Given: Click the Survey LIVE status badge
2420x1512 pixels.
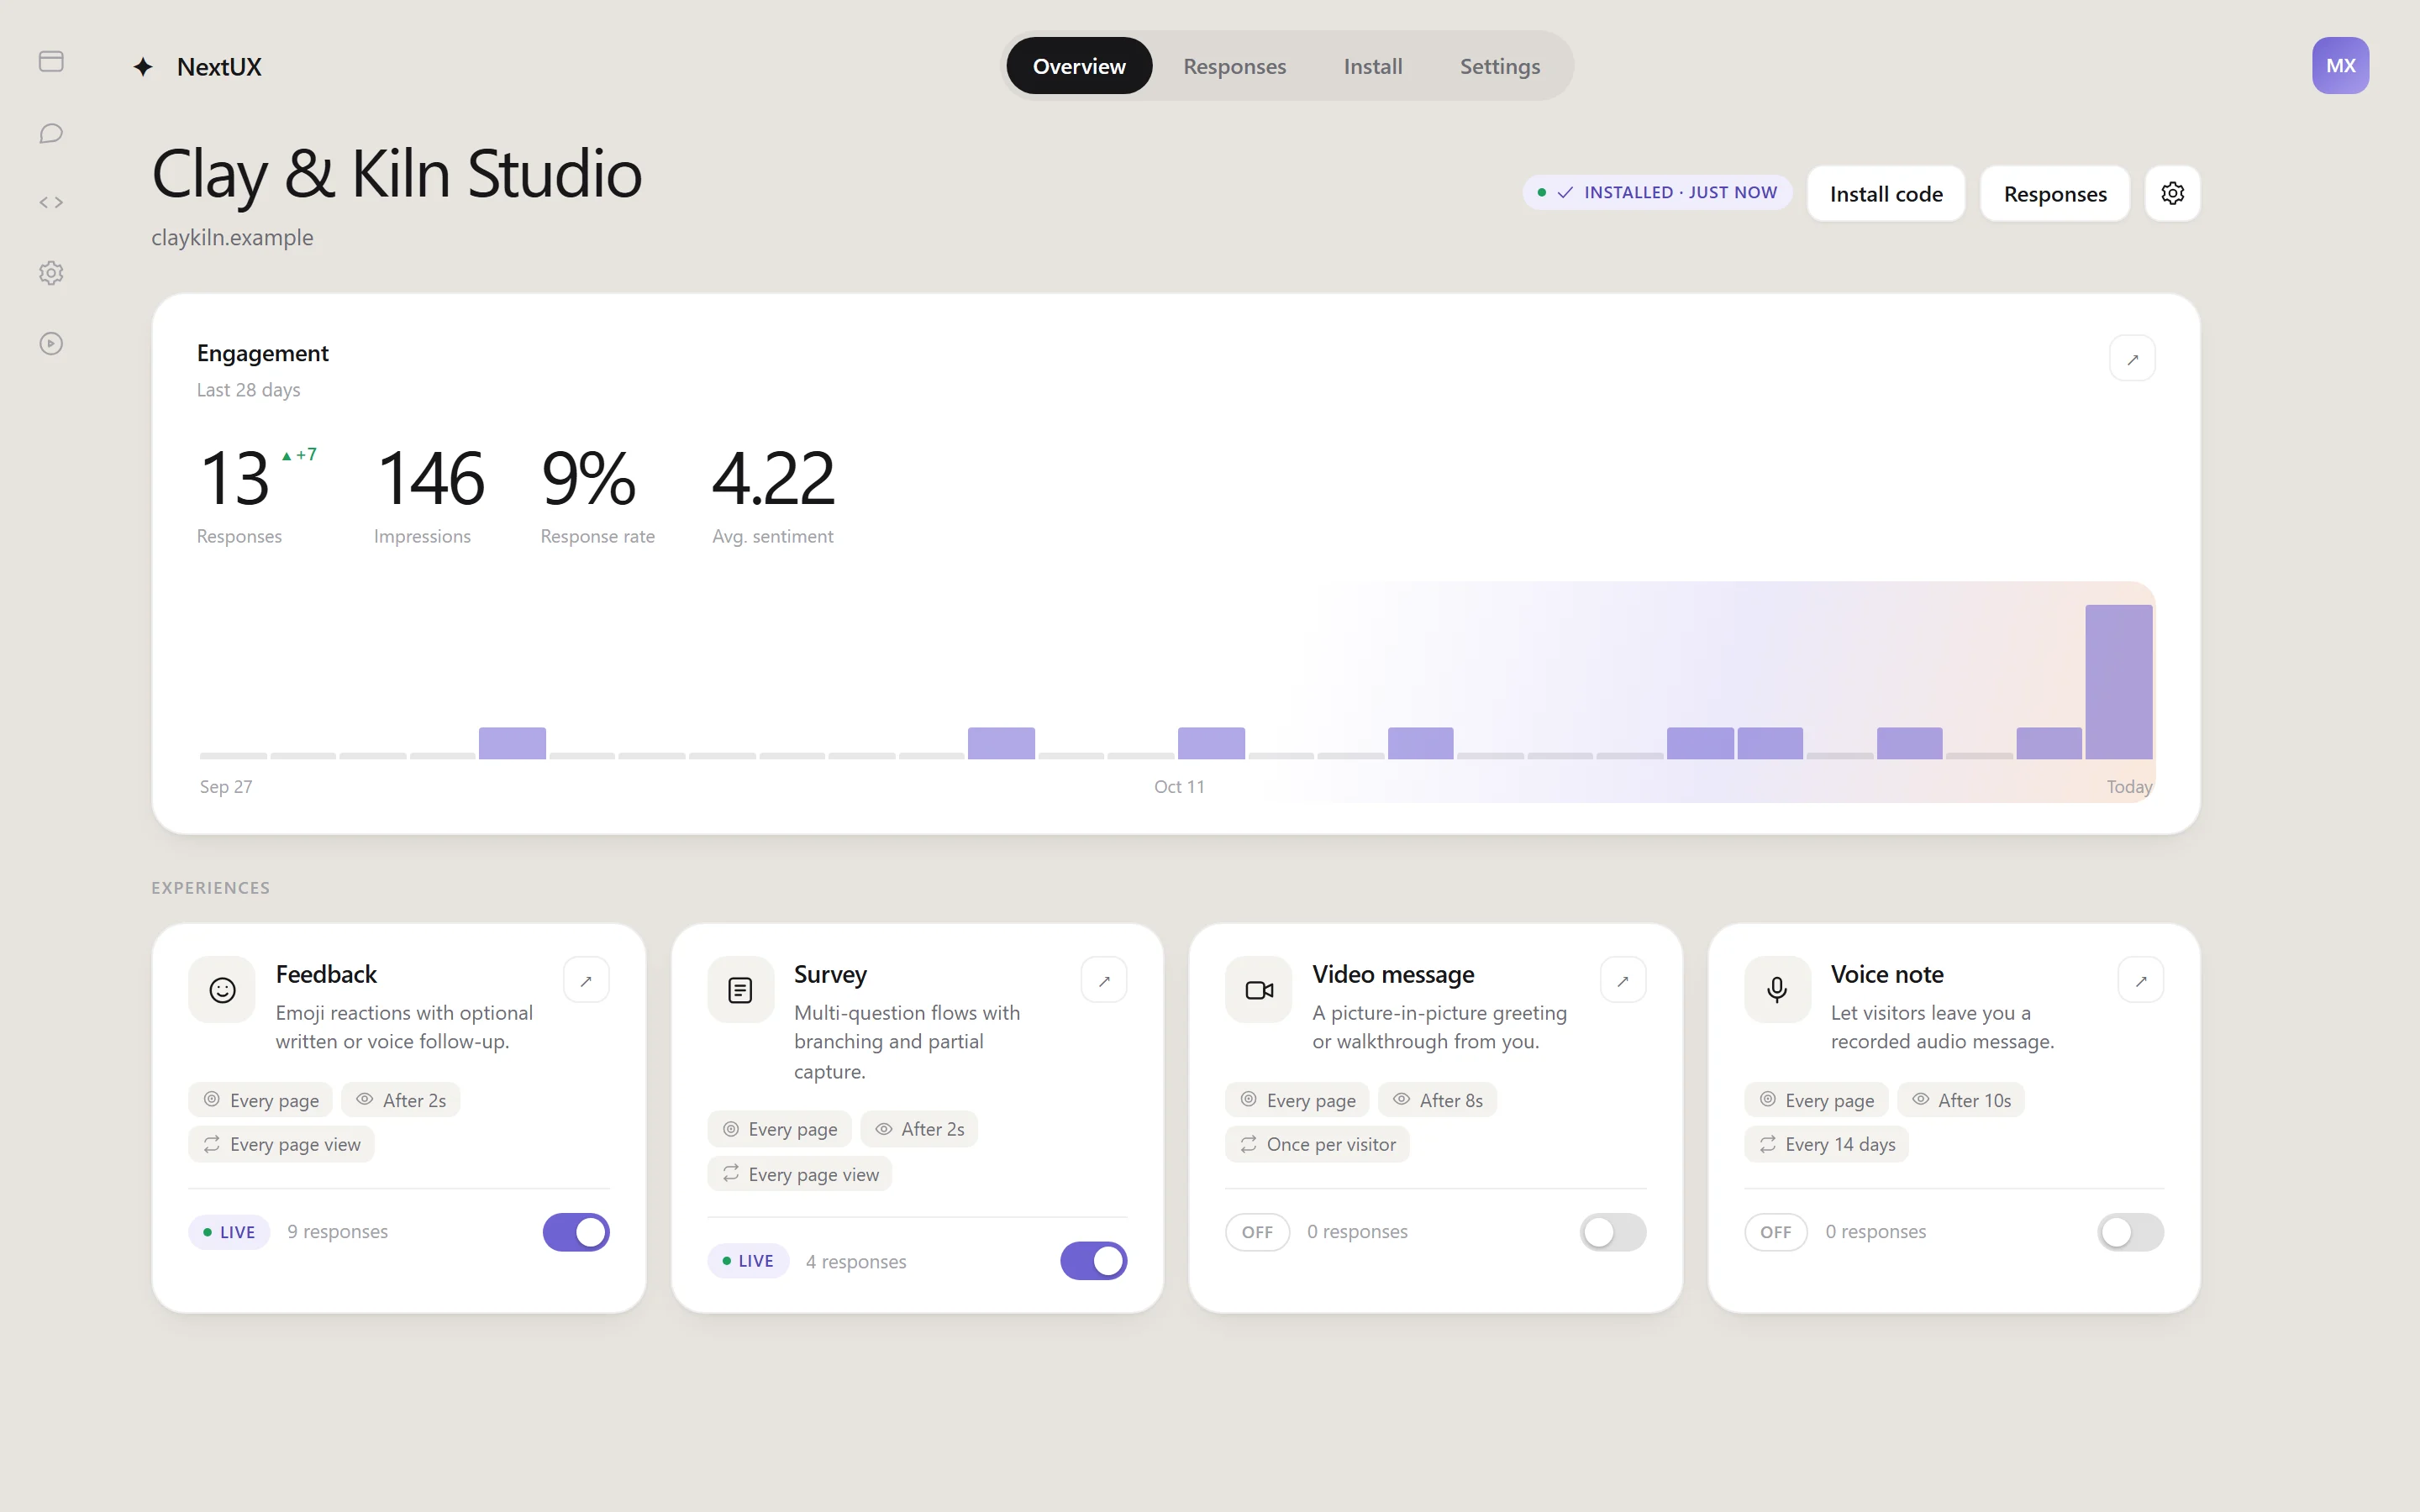Looking at the screenshot, I should tap(748, 1261).
